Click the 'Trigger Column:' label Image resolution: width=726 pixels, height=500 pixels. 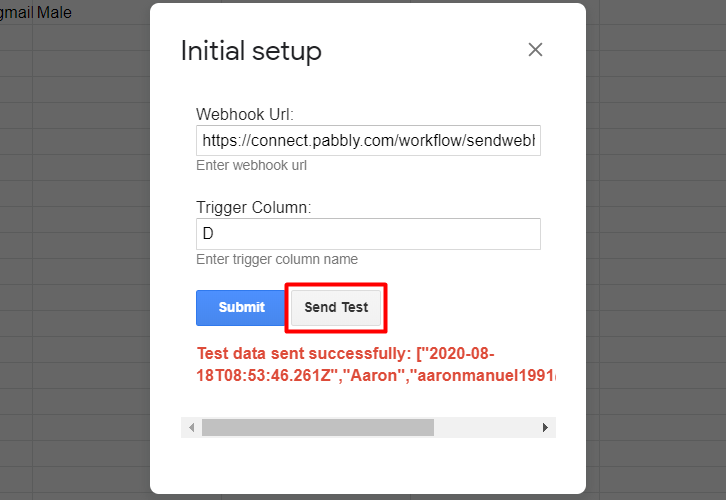[x=254, y=207]
